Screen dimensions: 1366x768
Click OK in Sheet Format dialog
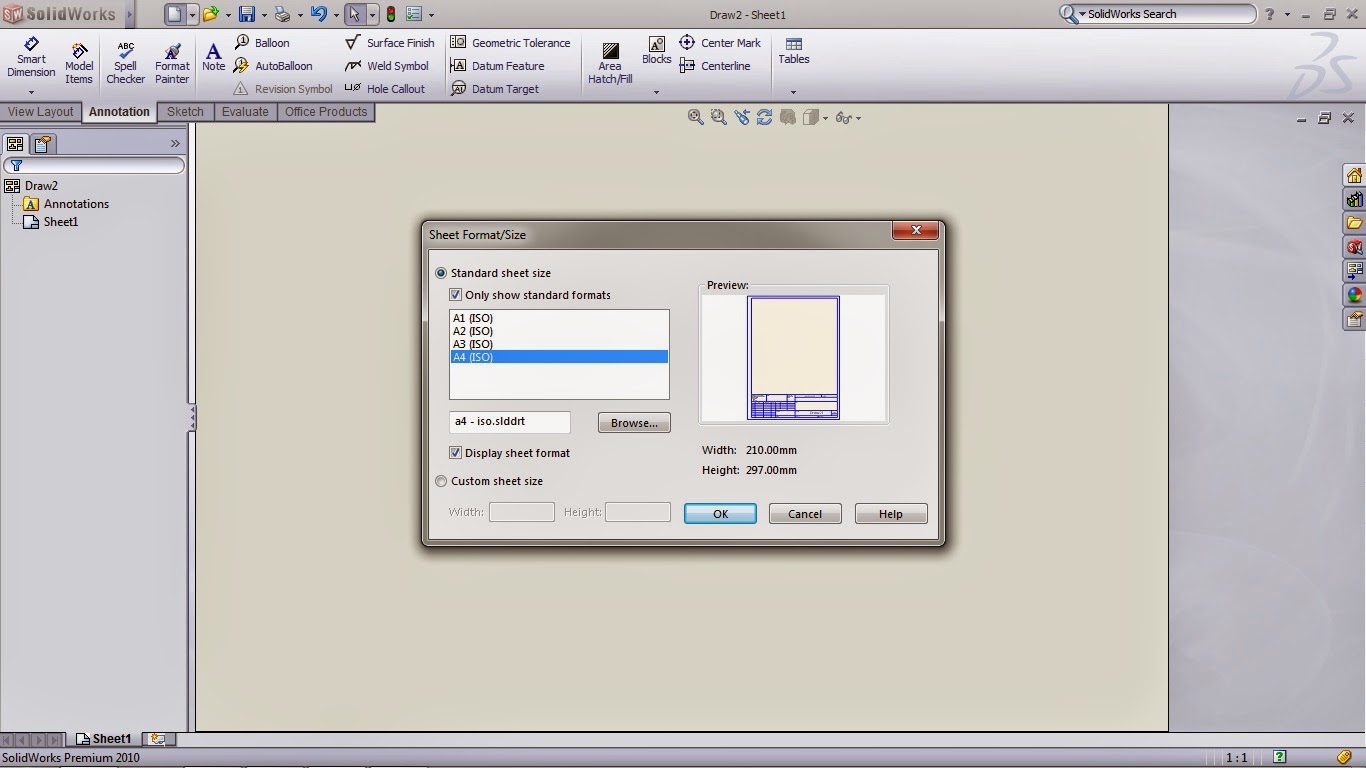[720, 514]
